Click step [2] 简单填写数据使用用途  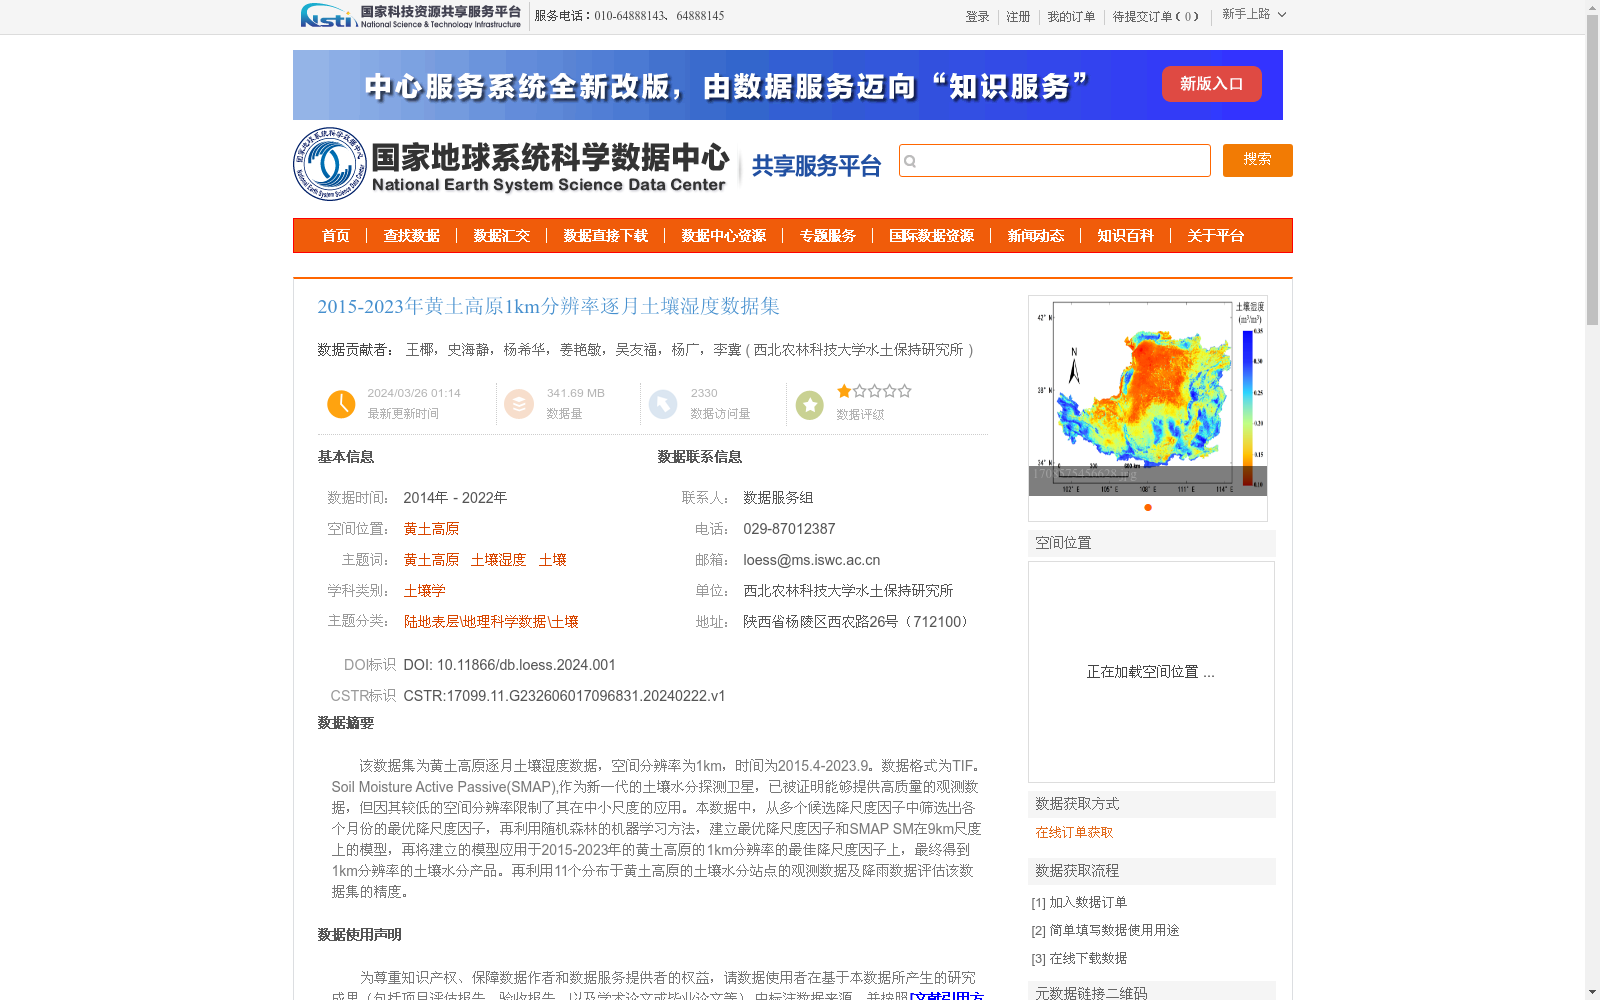point(1105,930)
